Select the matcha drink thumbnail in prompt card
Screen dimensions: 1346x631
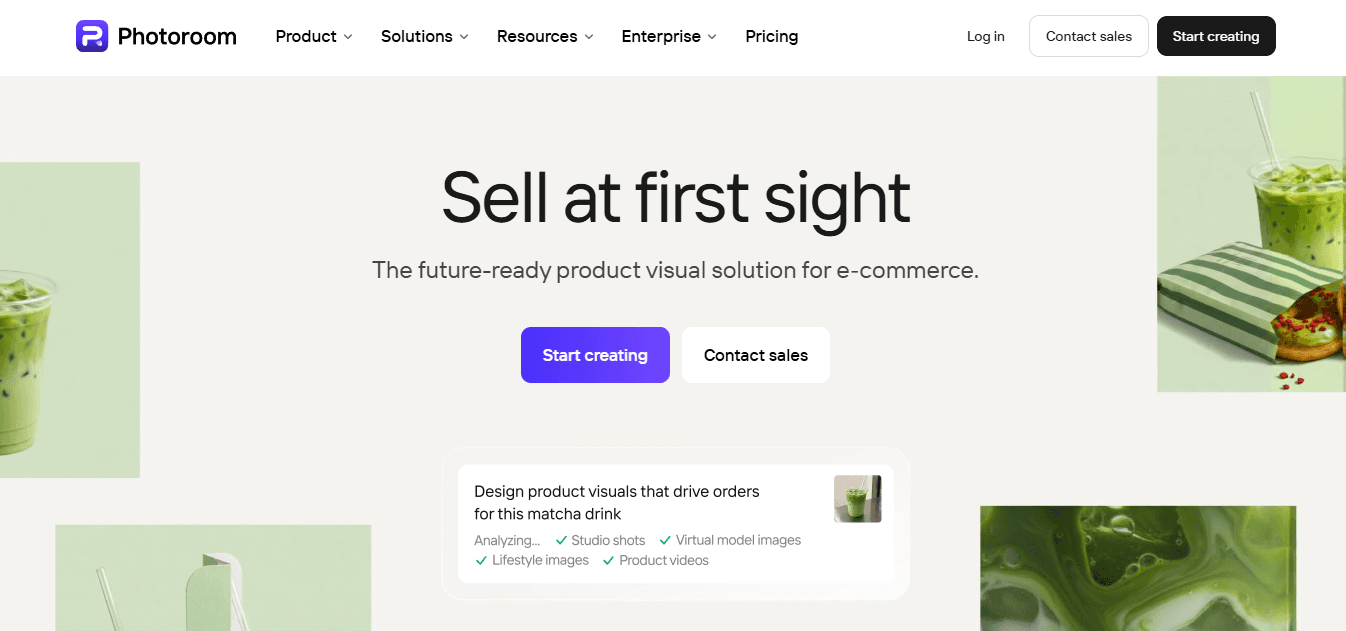tap(858, 499)
